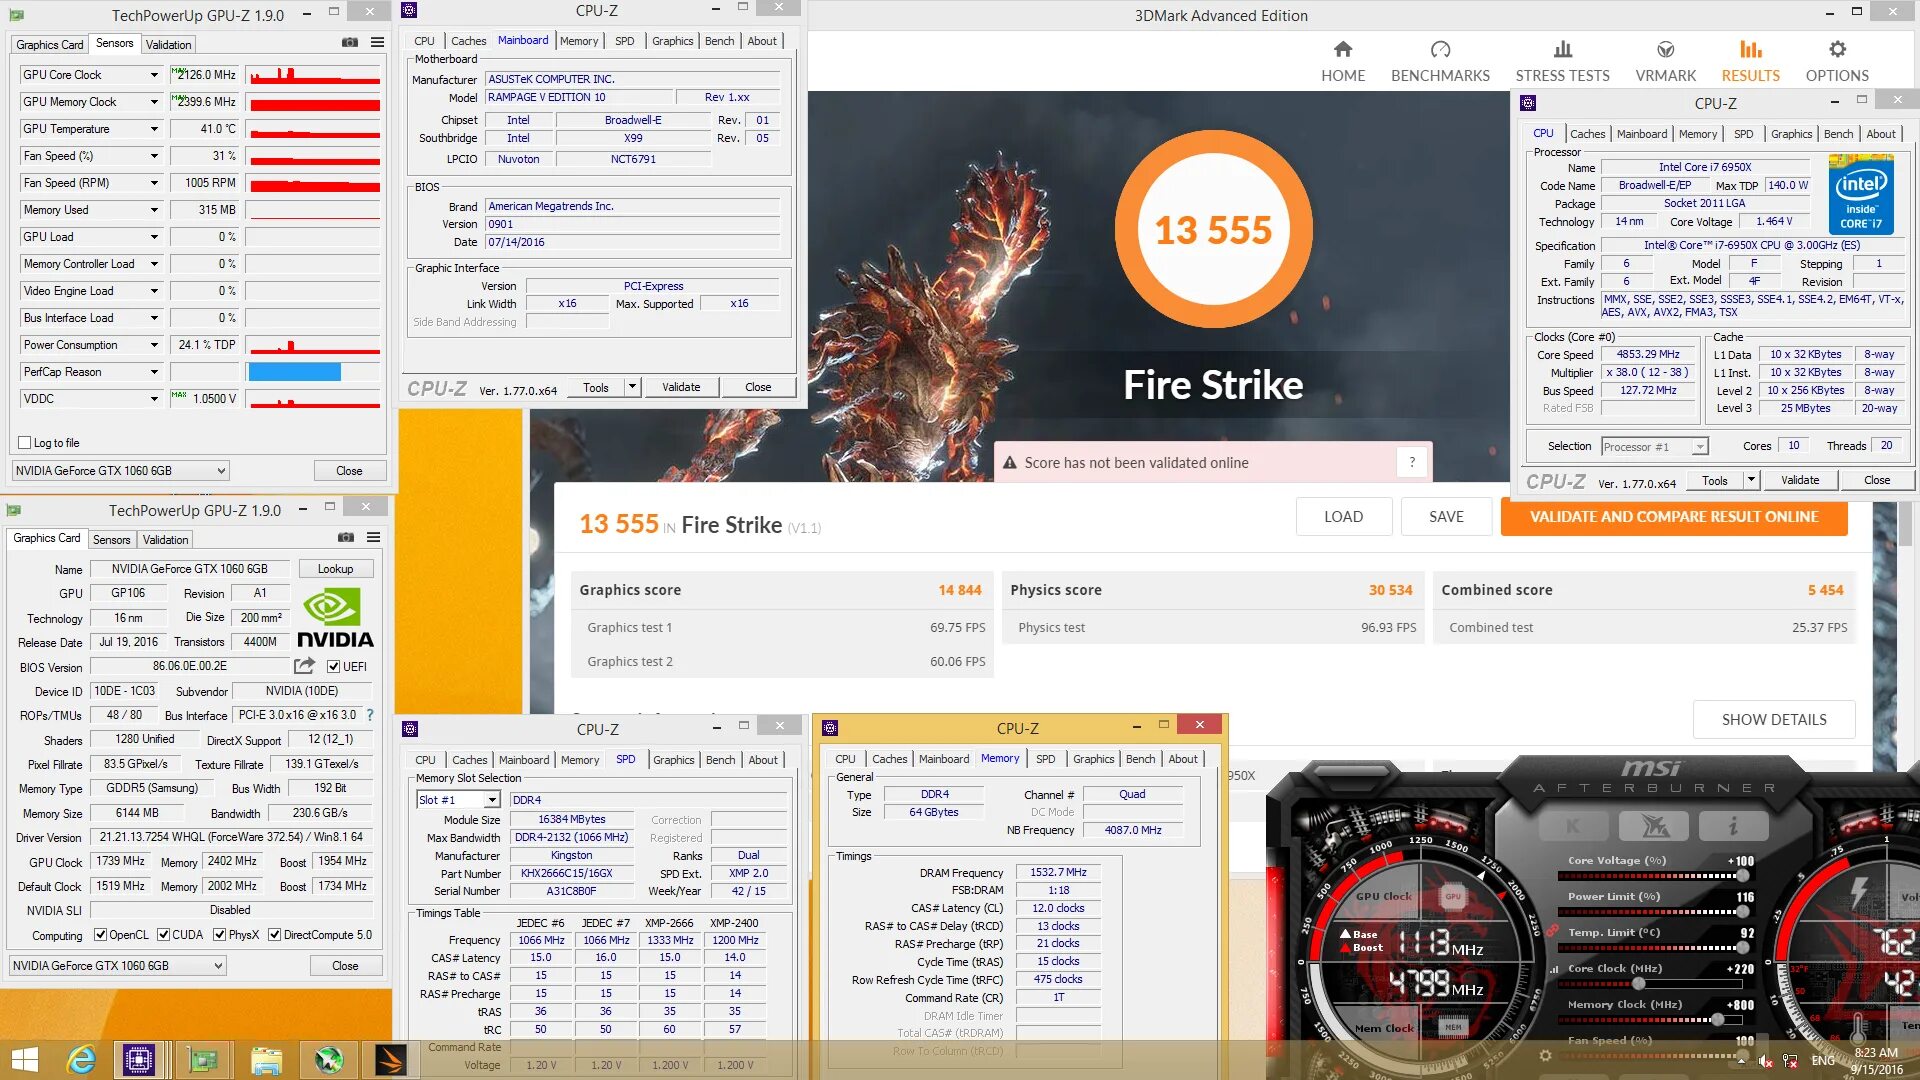Open the Processor #1 selection dropdown
This screenshot has width=1920, height=1080.
1699,447
